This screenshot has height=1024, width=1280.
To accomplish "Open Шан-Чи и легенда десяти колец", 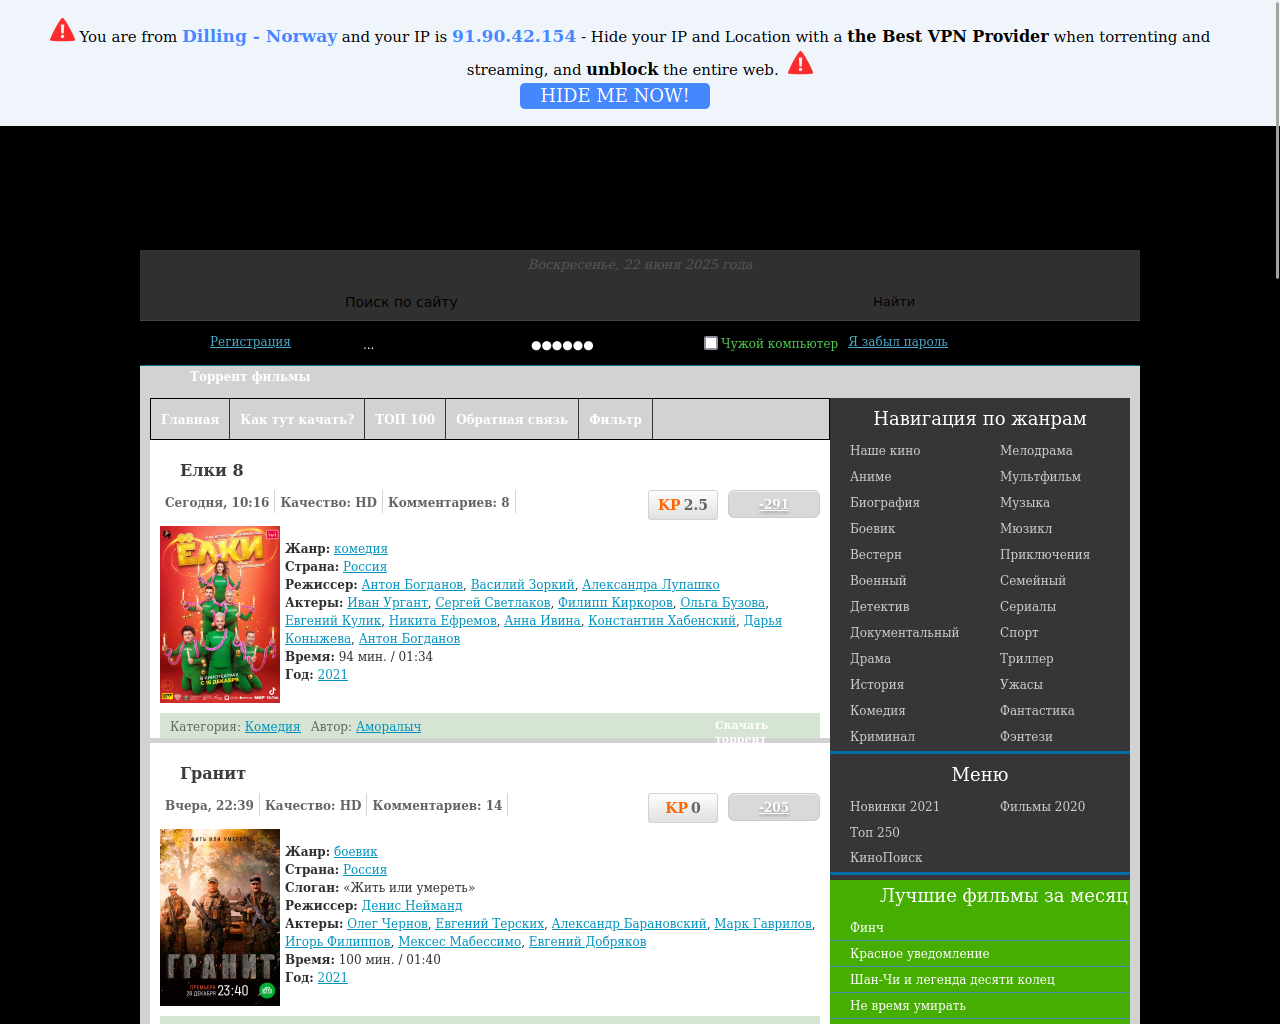I will (952, 979).
